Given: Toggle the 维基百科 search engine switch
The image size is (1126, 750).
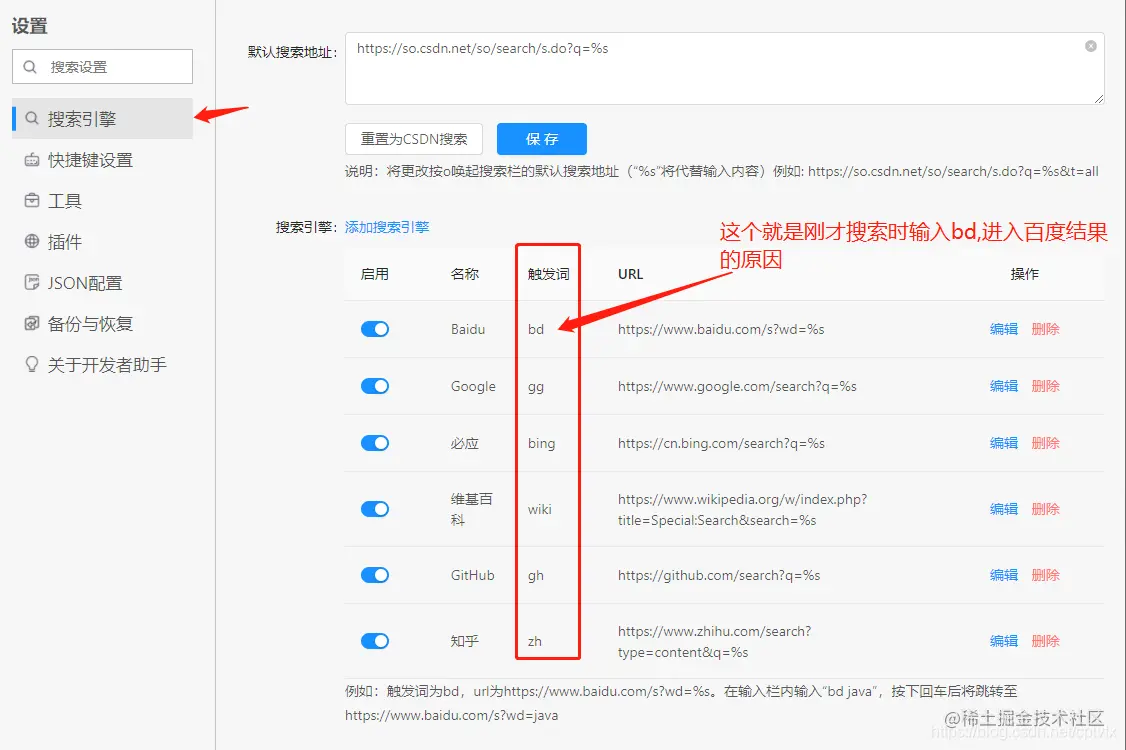Looking at the screenshot, I should tap(375, 509).
